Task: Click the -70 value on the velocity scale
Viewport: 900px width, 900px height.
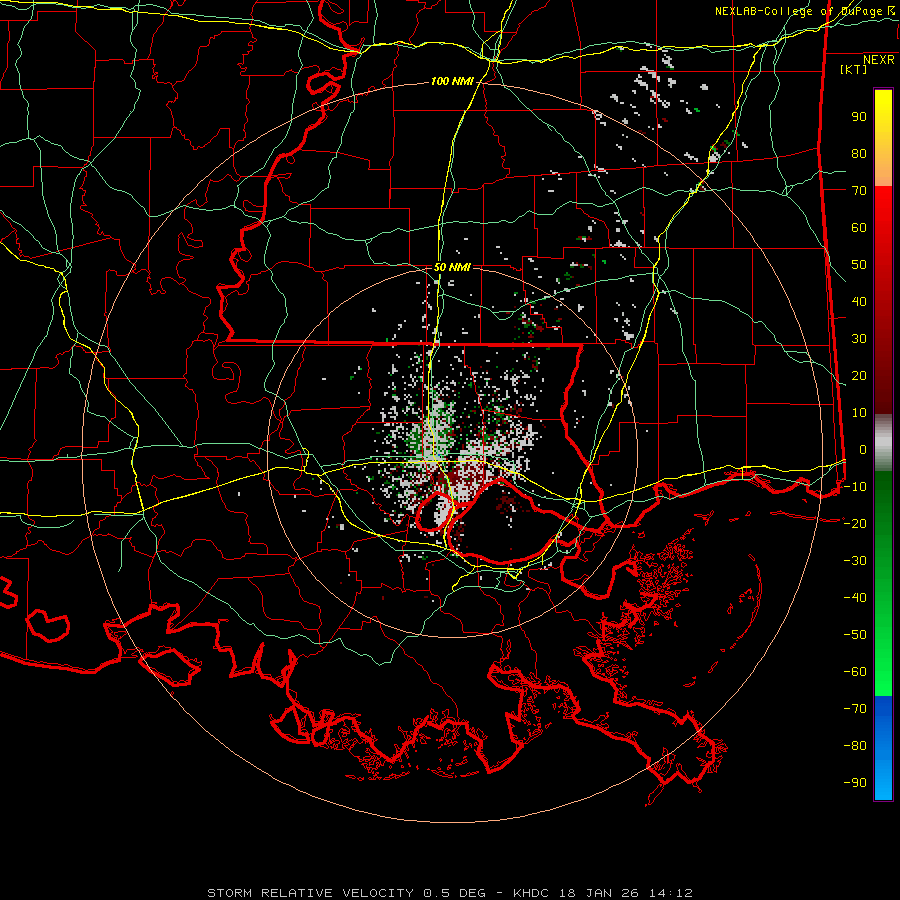Action: coord(855,709)
